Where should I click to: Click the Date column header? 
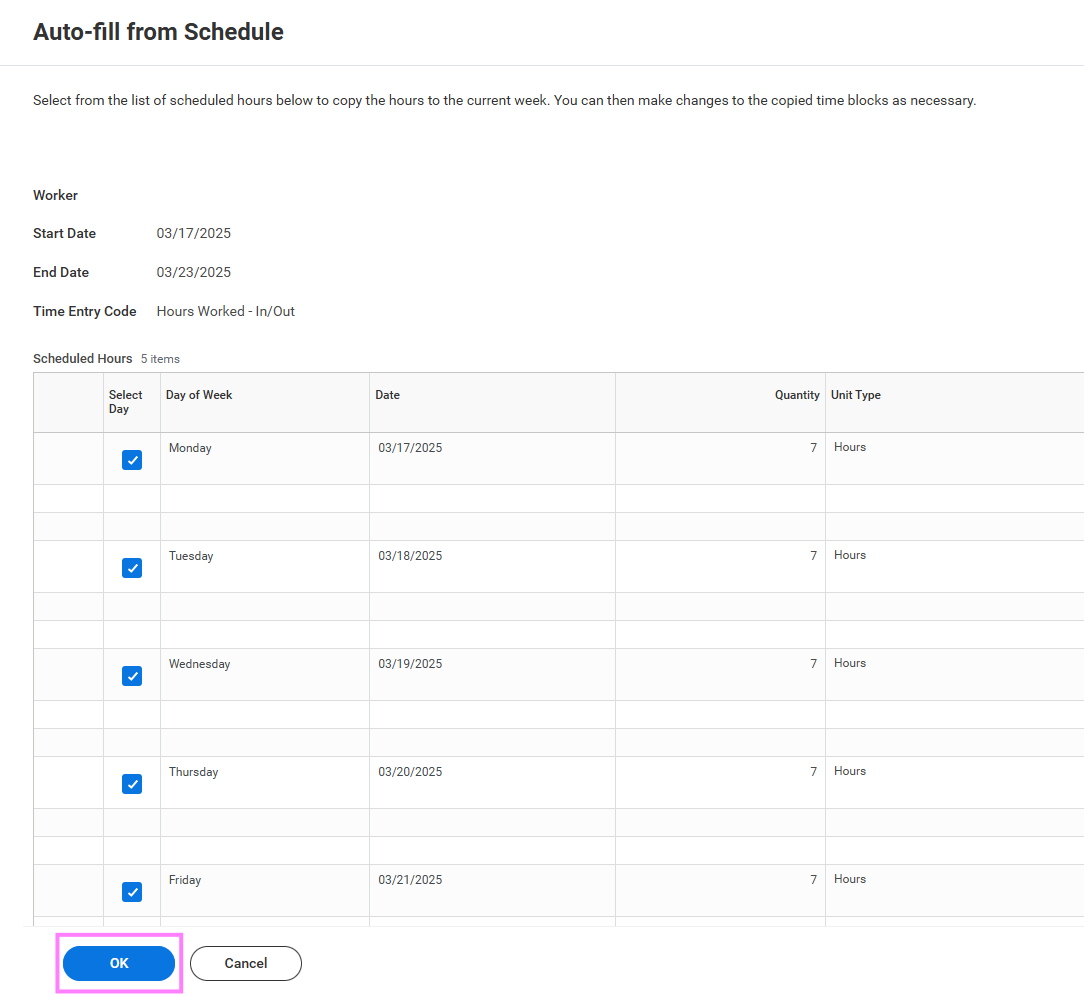coord(387,395)
